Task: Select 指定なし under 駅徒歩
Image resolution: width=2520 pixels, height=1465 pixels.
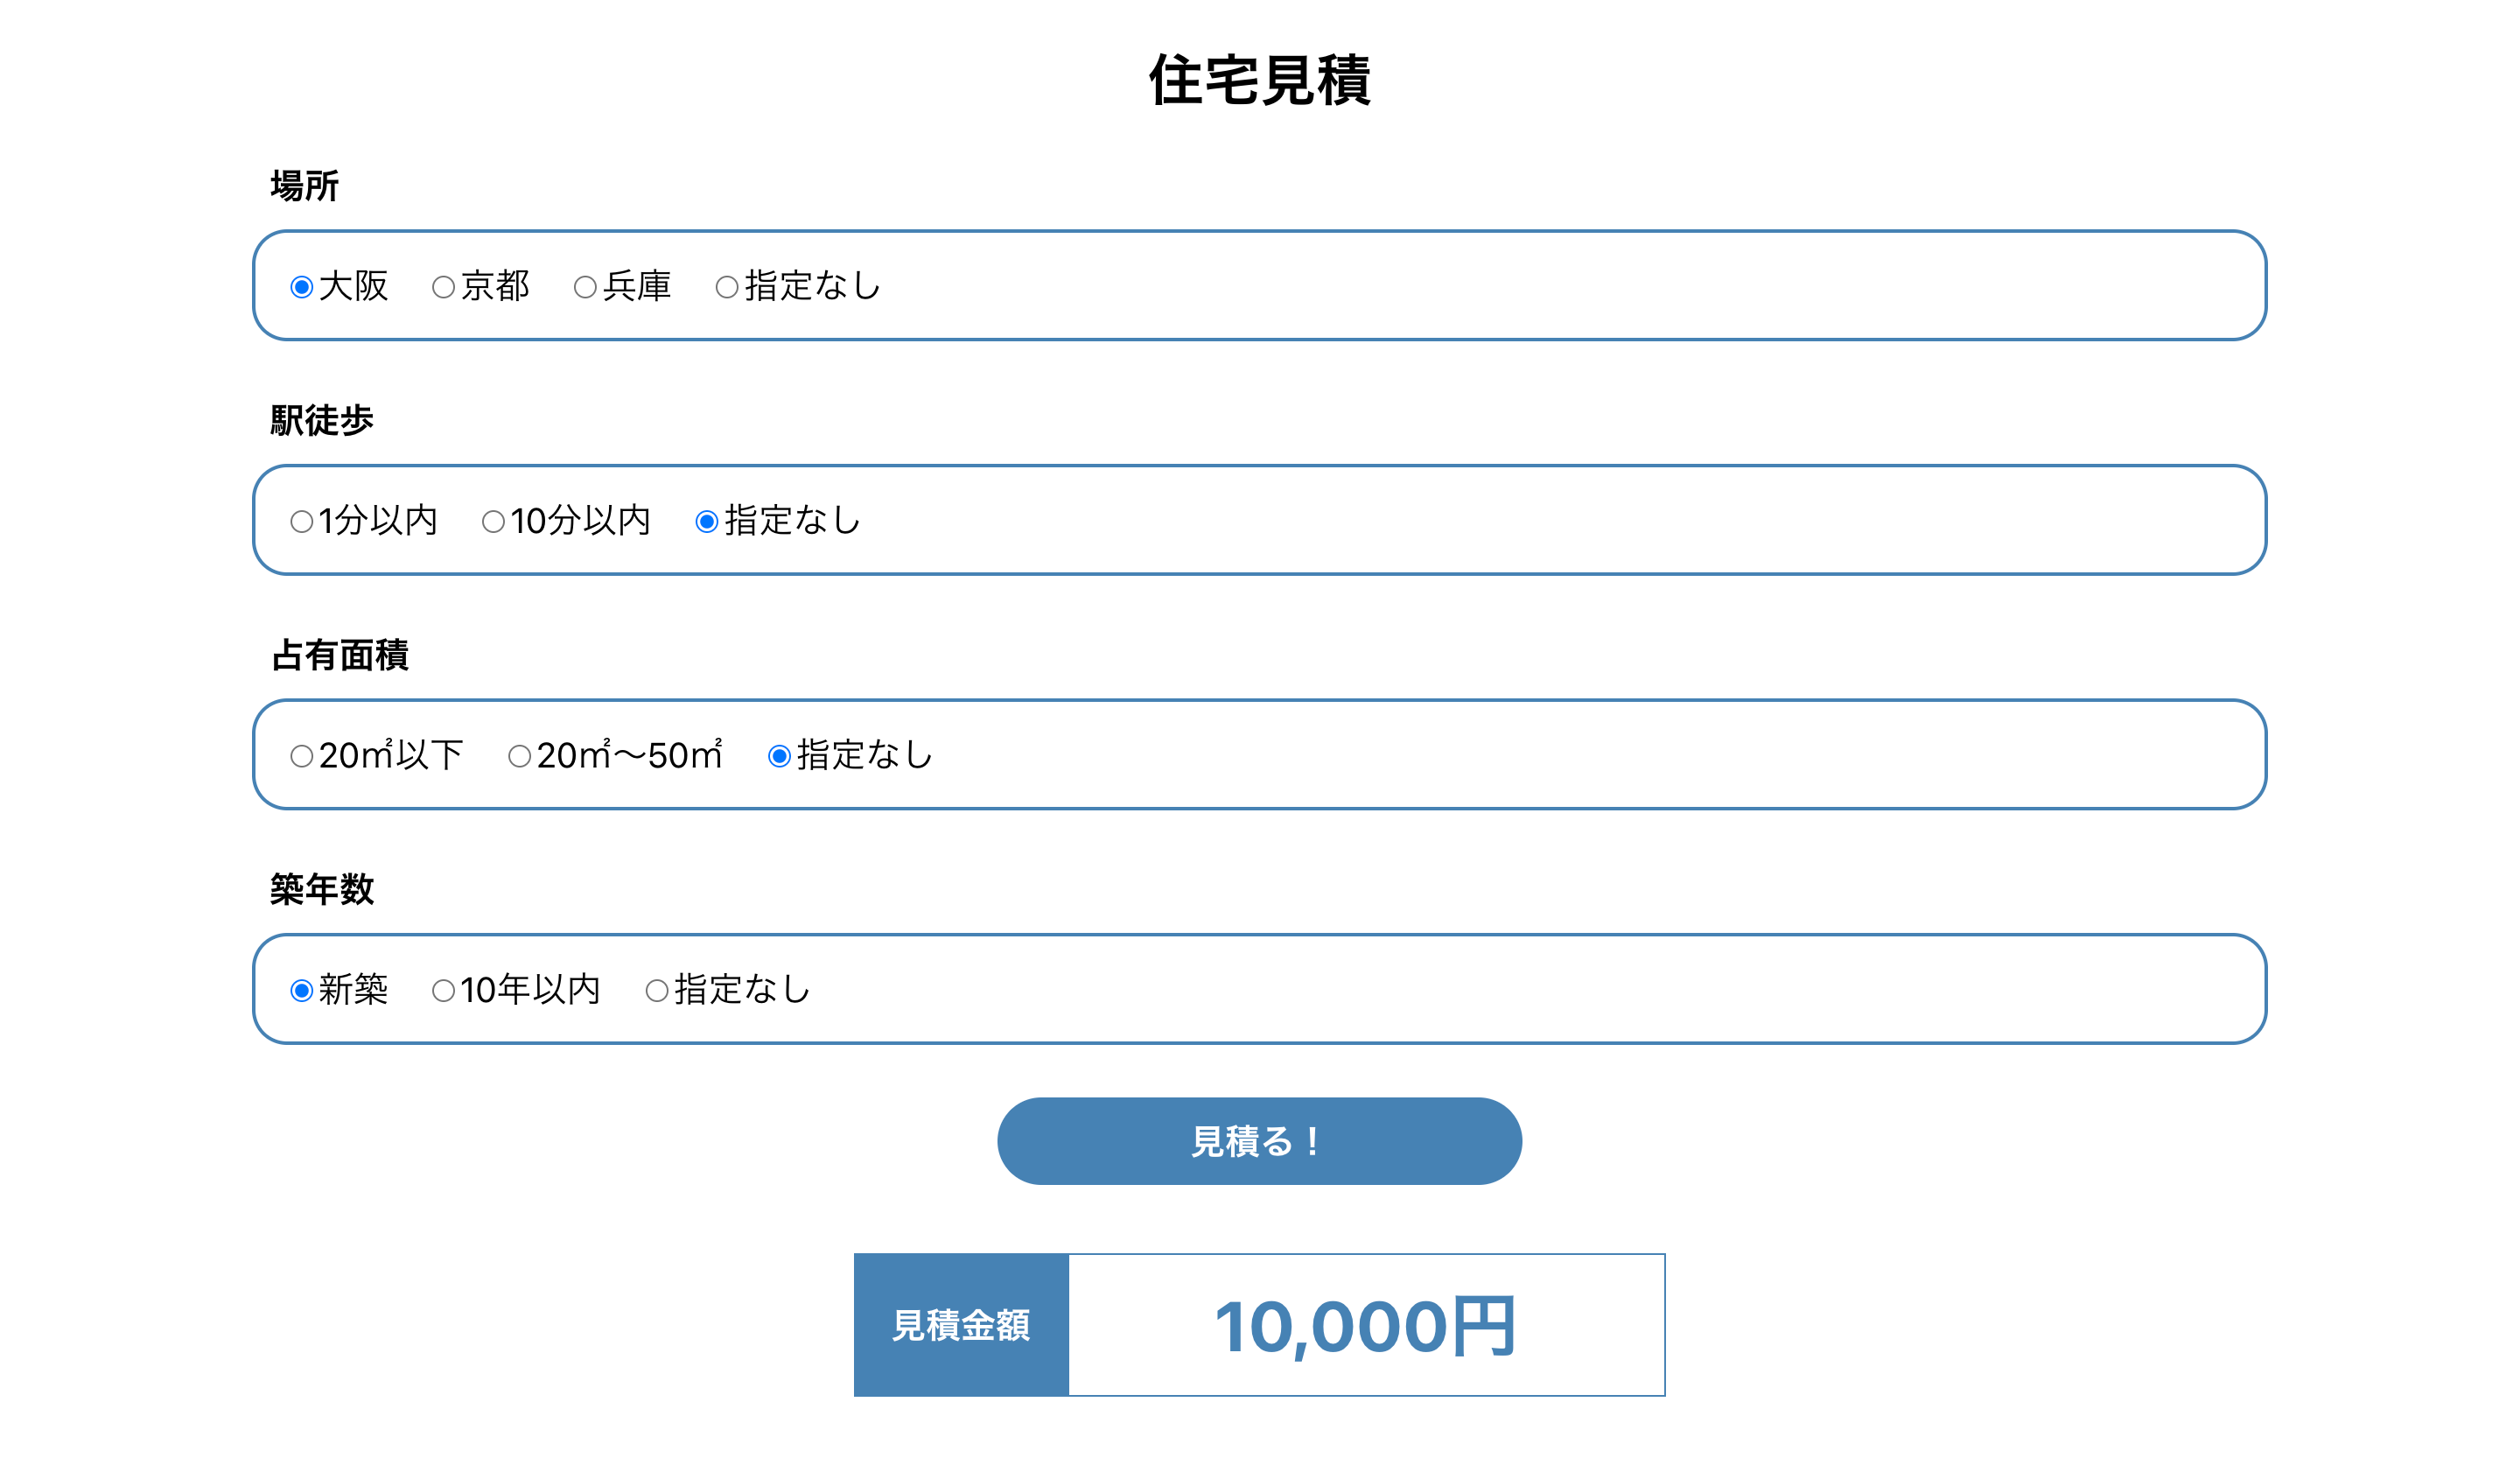Action: (x=707, y=522)
